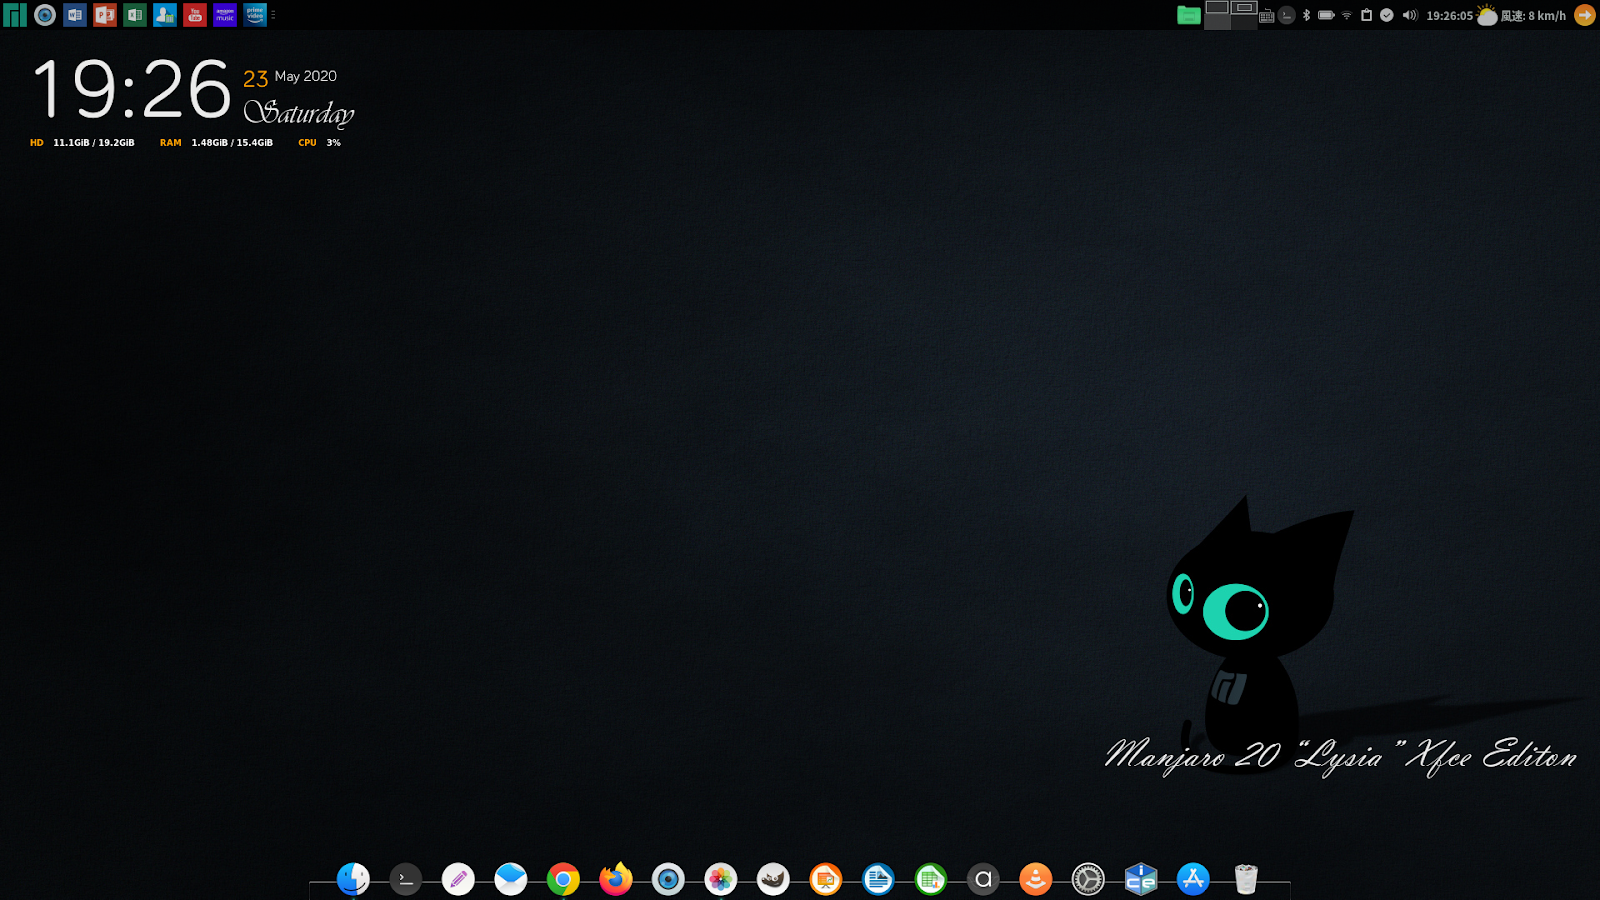1600x900 pixels.
Task: Open the Wi-Fi network menu
Action: [1347, 15]
